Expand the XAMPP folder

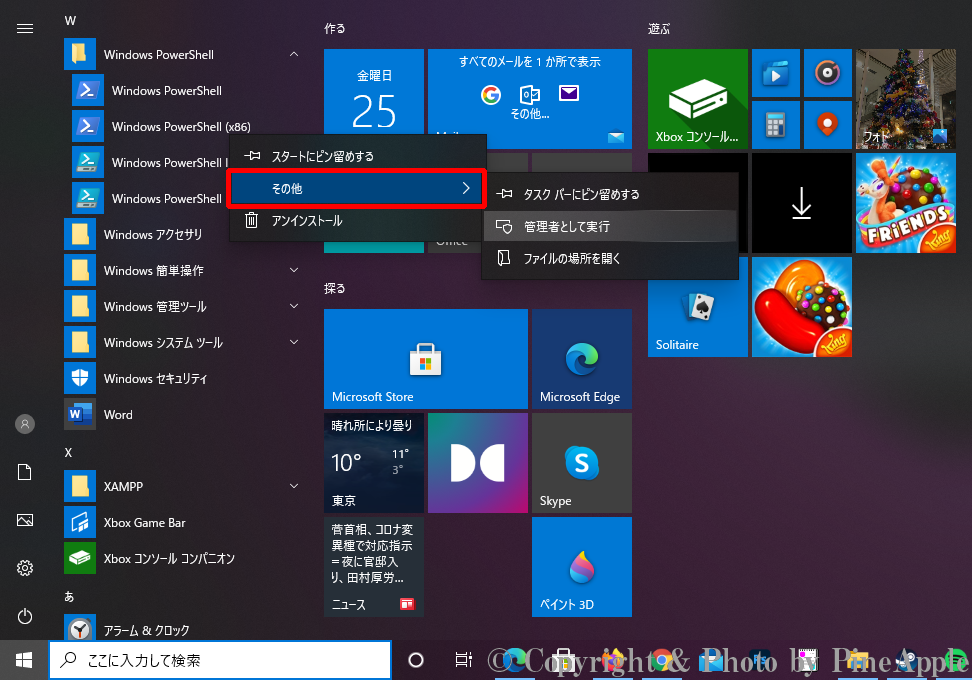coord(294,487)
